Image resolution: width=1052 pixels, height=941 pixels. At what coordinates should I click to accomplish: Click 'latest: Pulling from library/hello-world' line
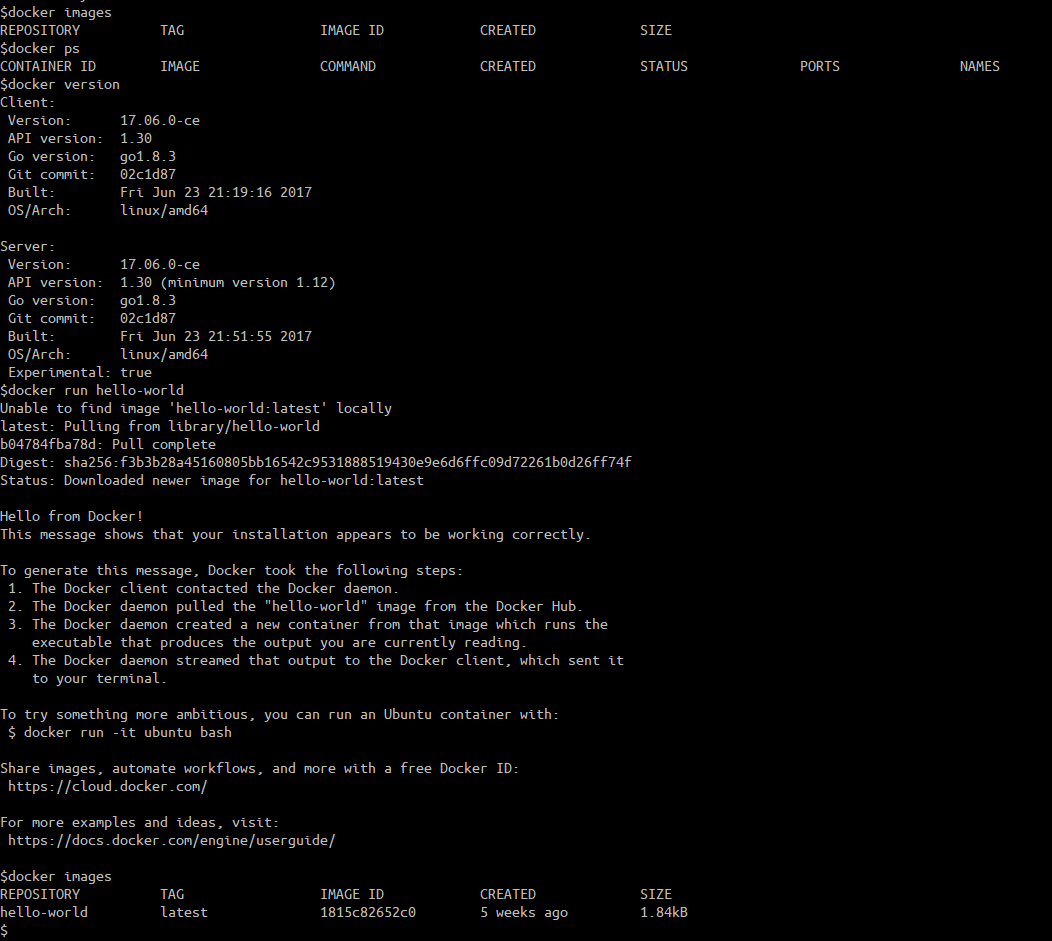(160, 427)
